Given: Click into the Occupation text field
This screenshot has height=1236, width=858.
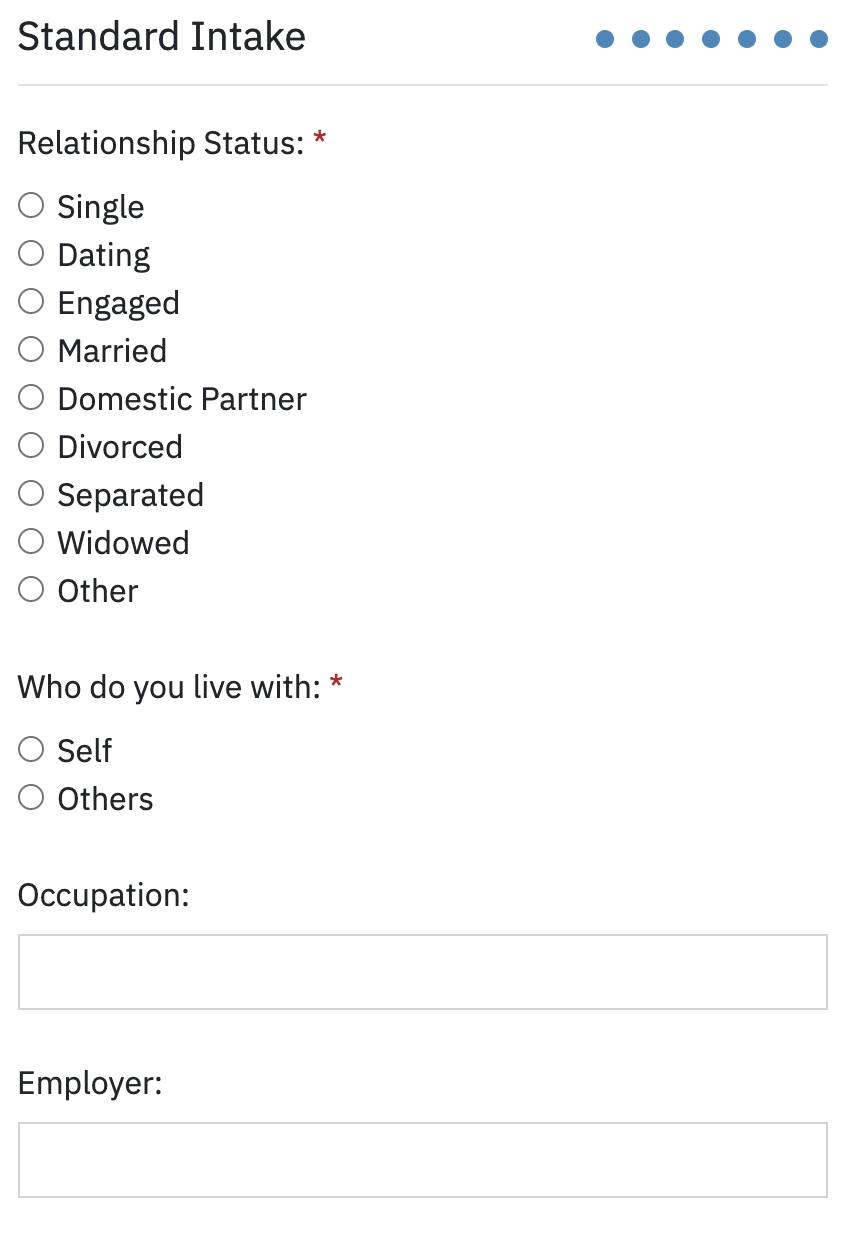Looking at the screenshot, I should [x=422, y=972].
